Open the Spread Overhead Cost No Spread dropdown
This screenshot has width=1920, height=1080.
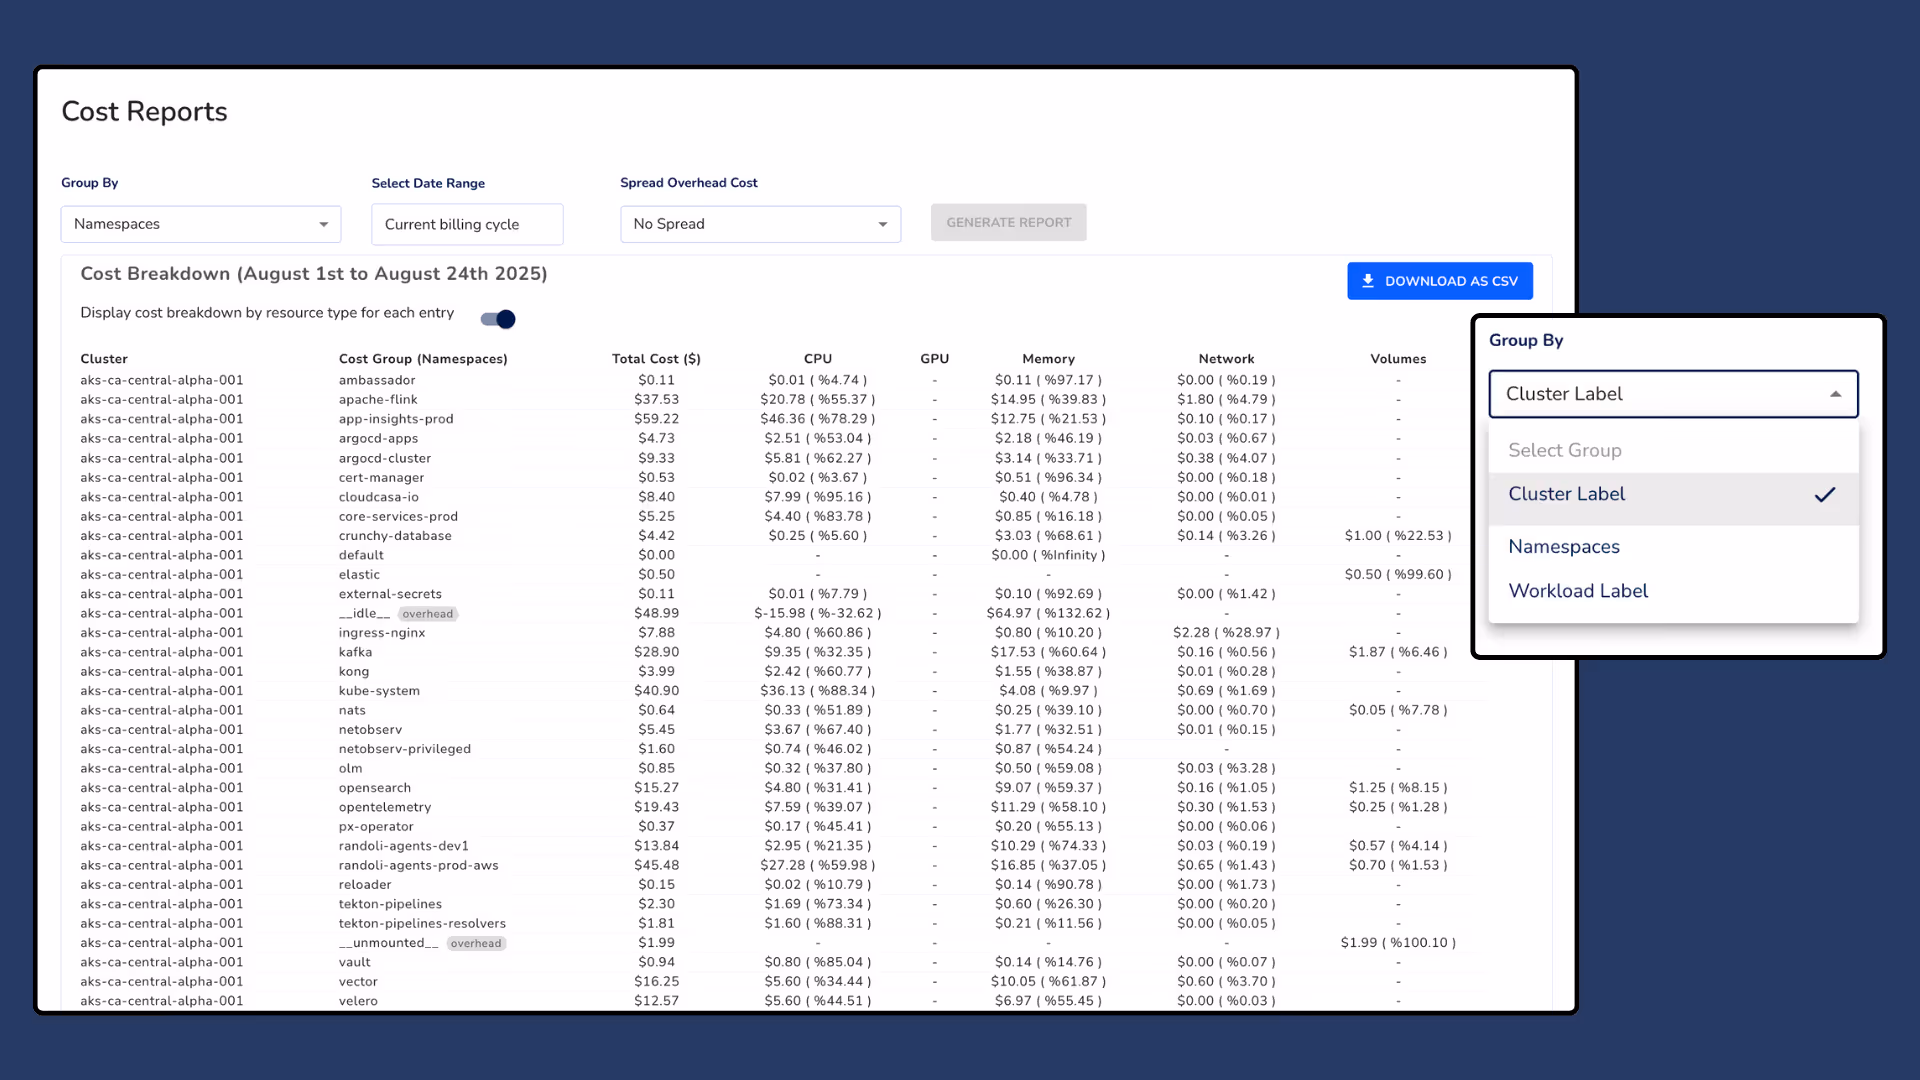point(760,224)
